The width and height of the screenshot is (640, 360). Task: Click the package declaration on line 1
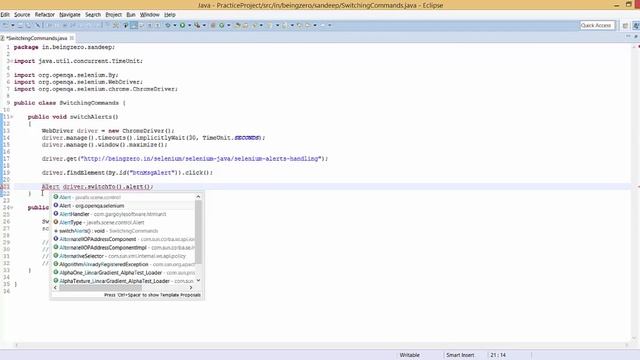(64, 47)
